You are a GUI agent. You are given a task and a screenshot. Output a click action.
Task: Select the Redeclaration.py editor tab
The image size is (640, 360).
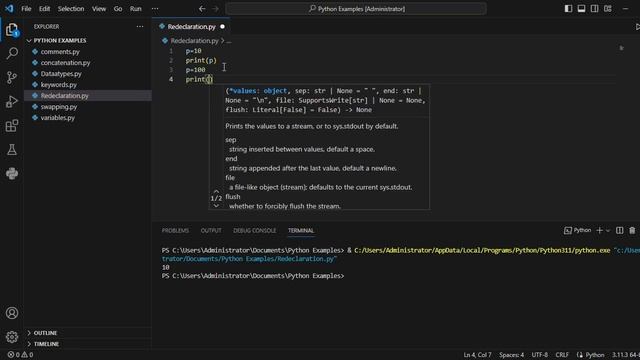[x=191, y=27]
